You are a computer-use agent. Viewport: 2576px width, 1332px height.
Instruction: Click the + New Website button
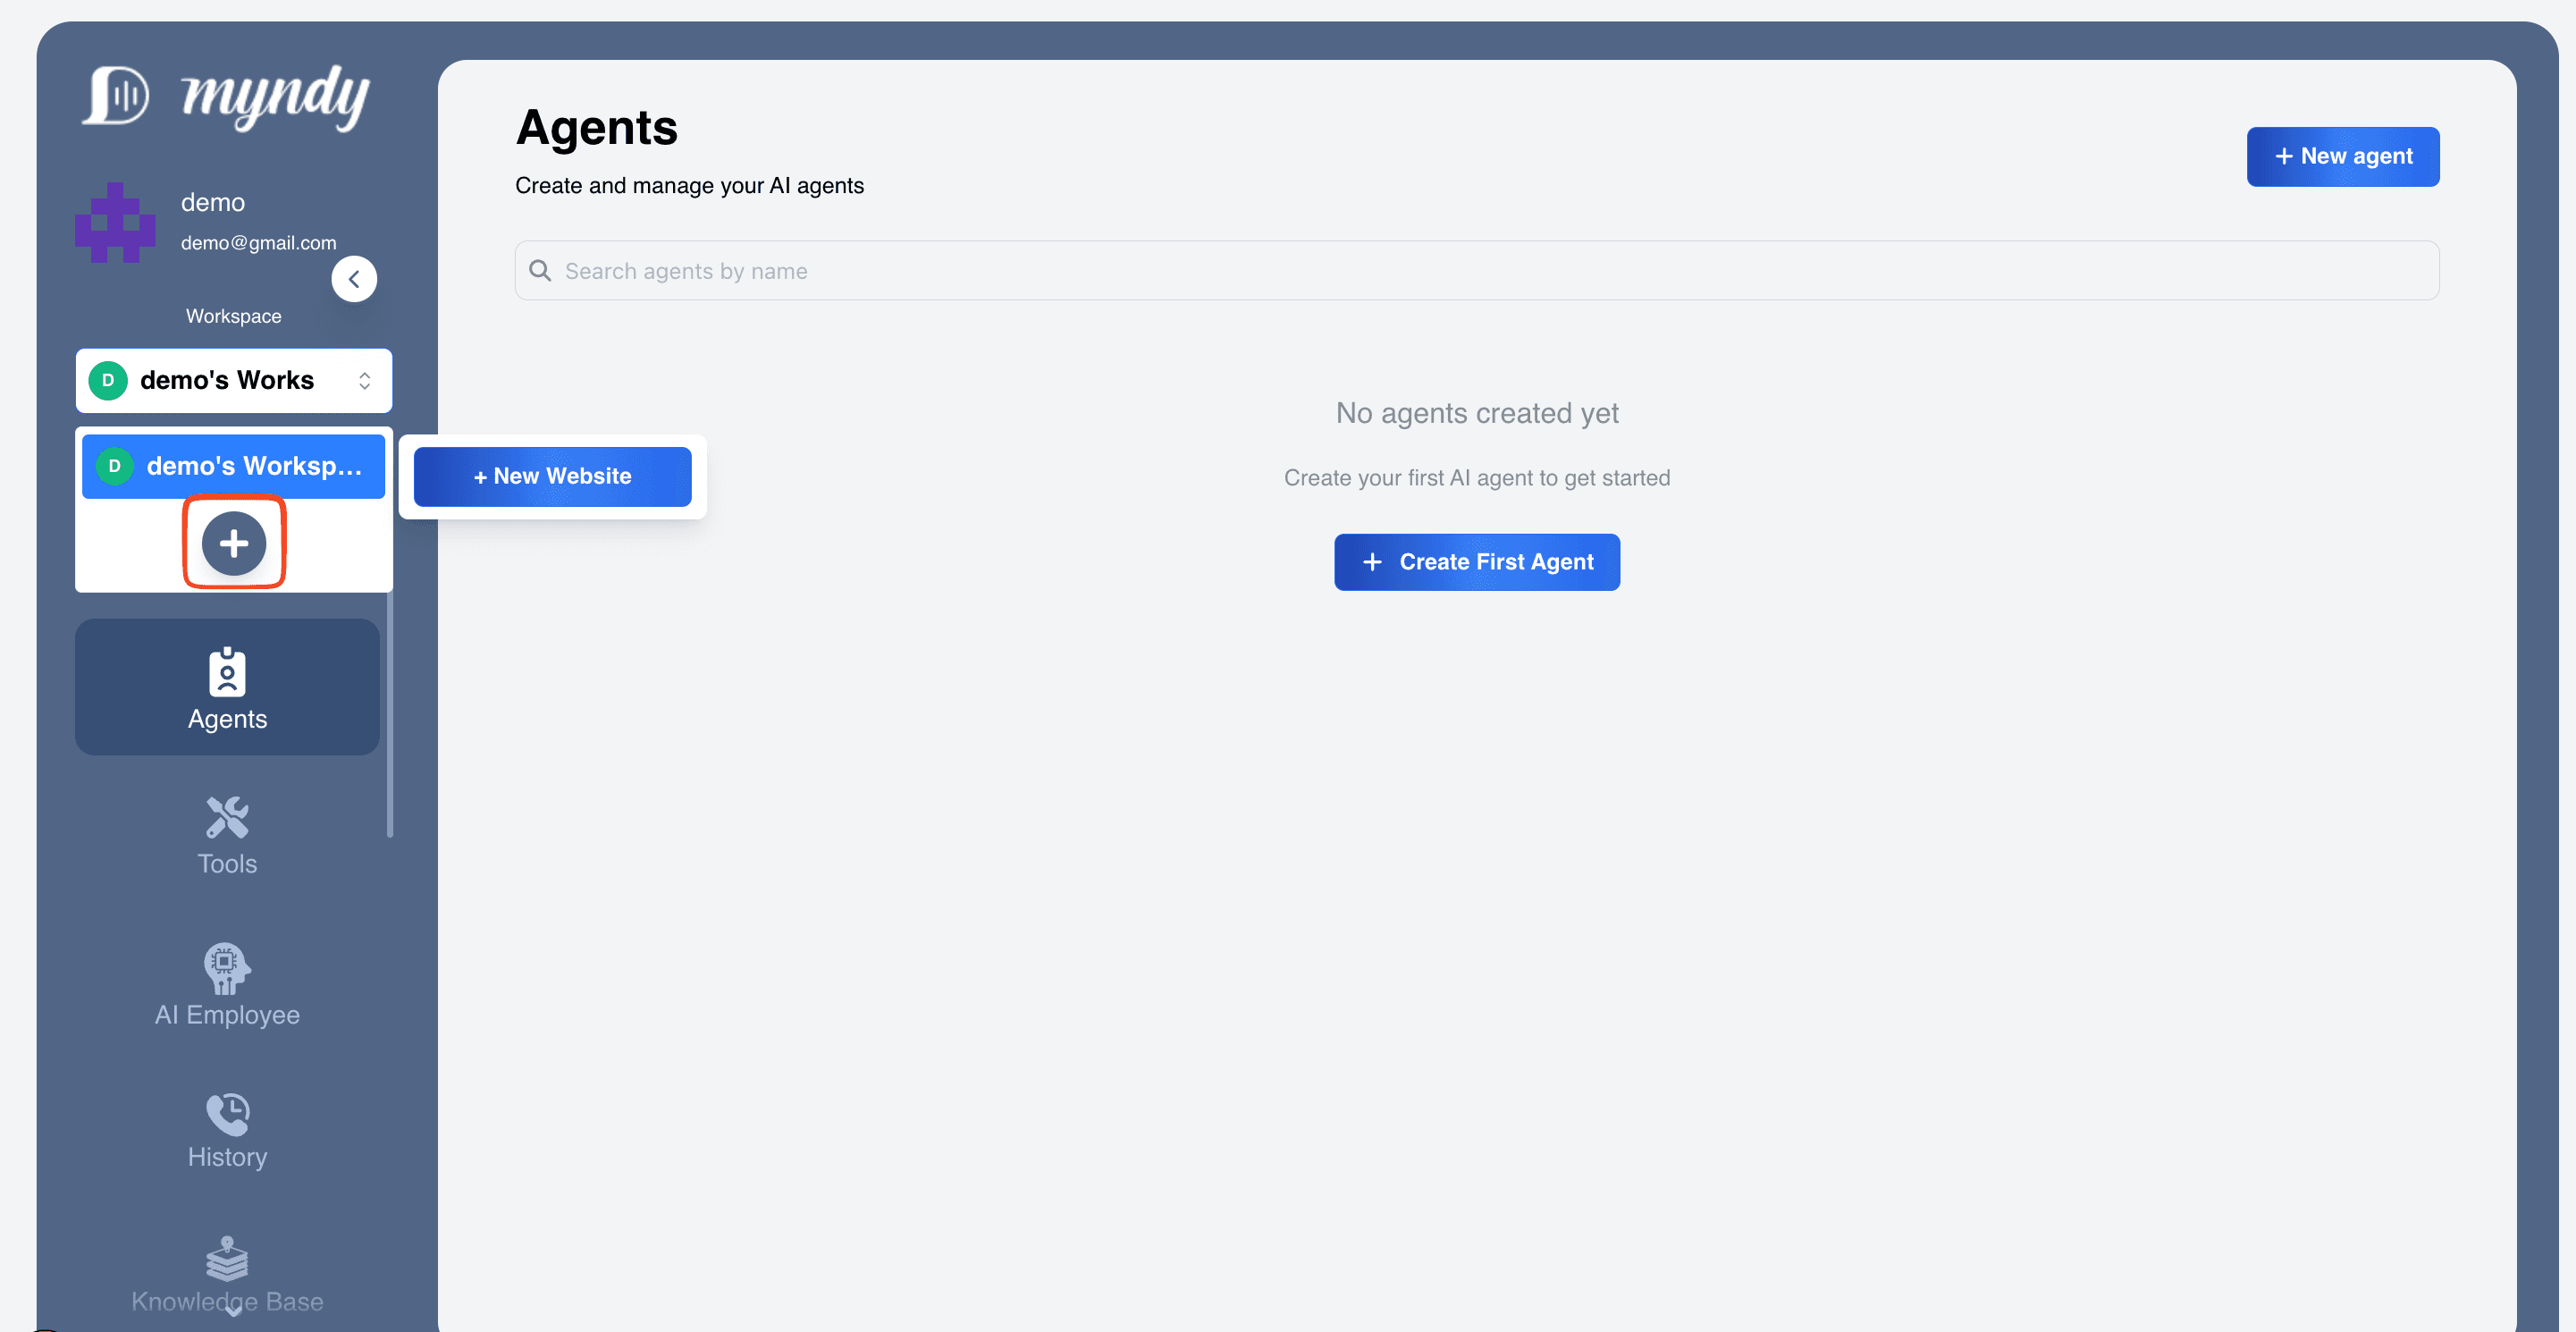(x=552, y=476)
